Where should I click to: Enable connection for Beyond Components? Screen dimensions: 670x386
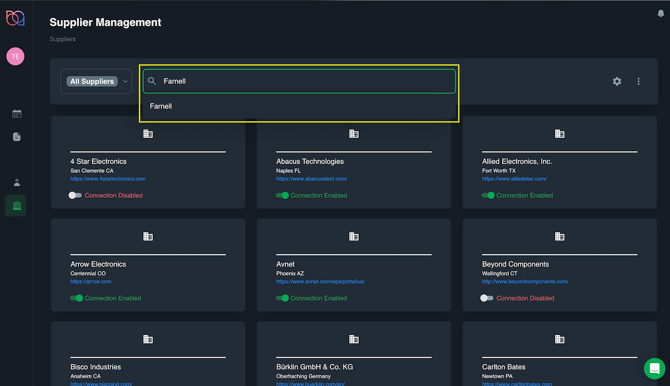(x=487, y=298)
